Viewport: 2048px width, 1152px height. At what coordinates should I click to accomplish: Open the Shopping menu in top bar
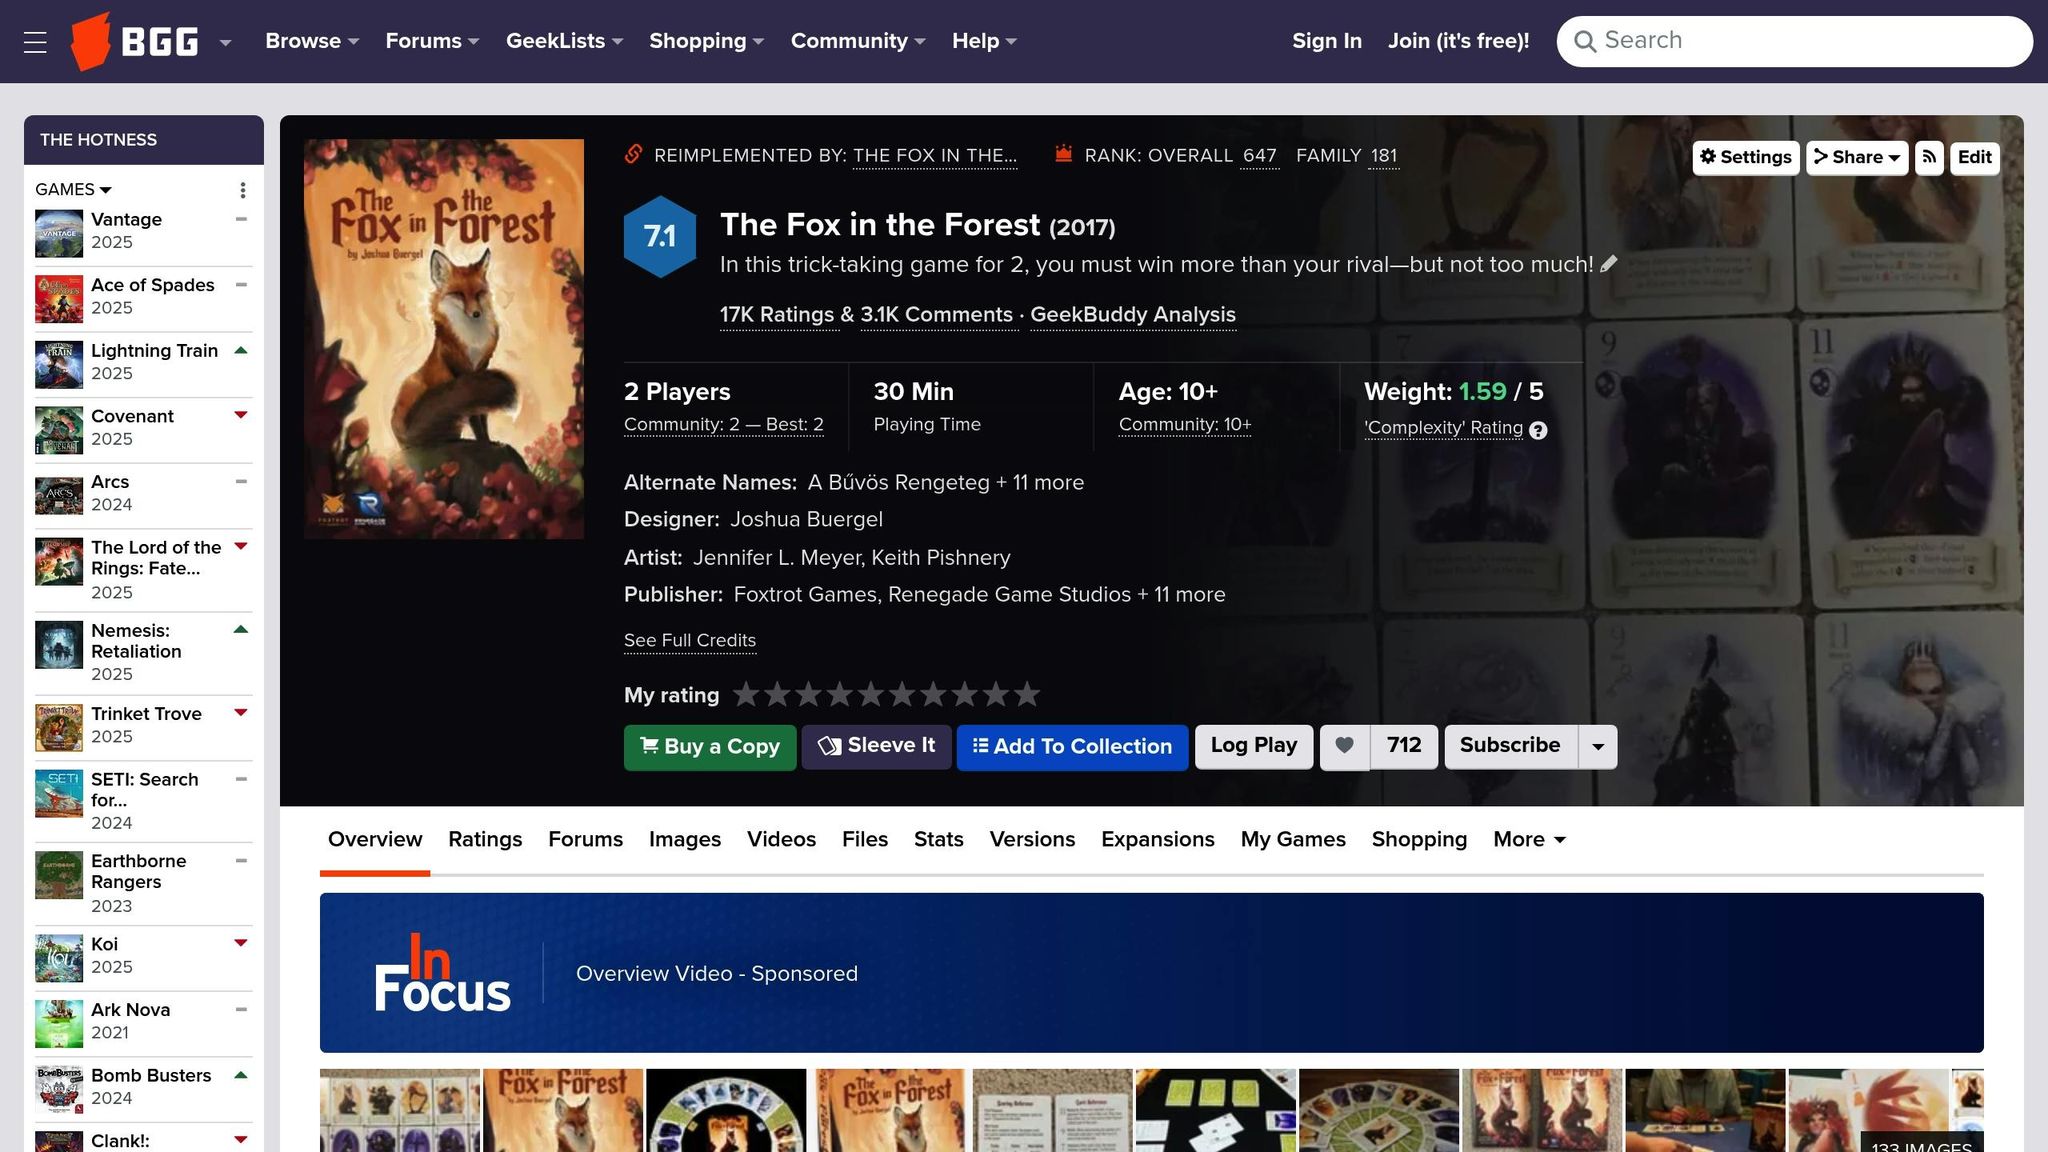(706, 41)
